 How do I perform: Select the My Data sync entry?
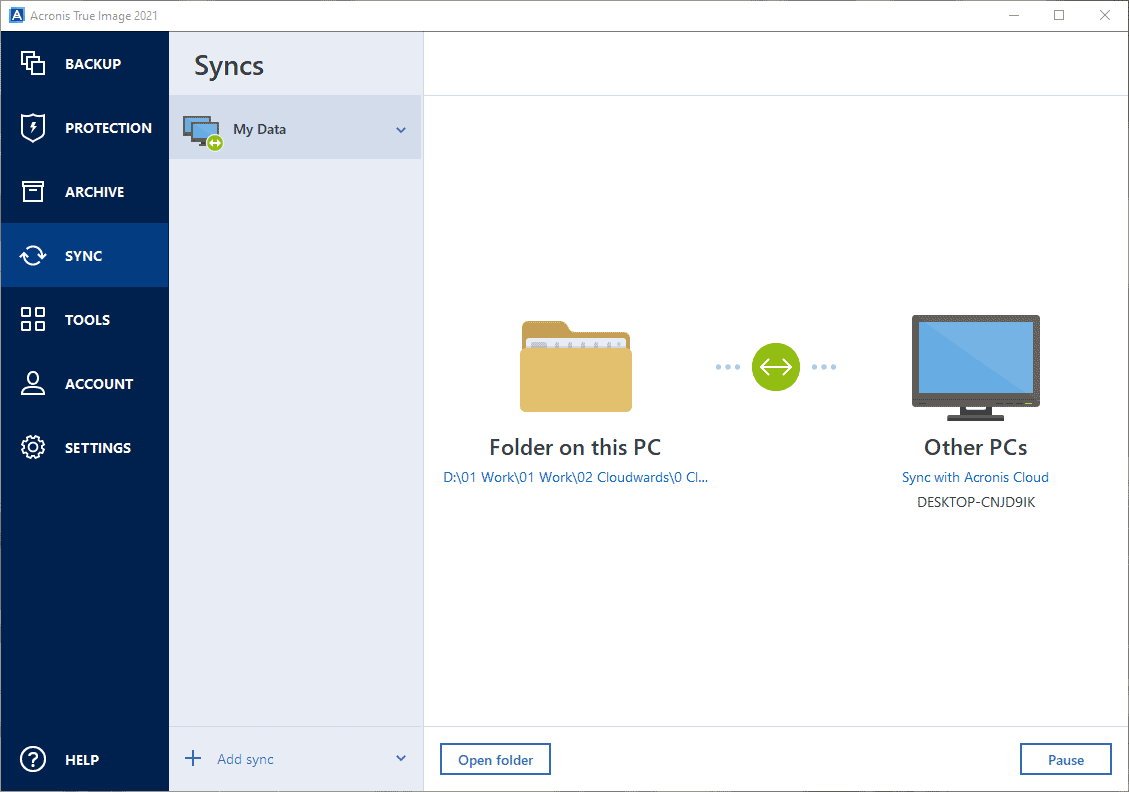pos(295,128)
